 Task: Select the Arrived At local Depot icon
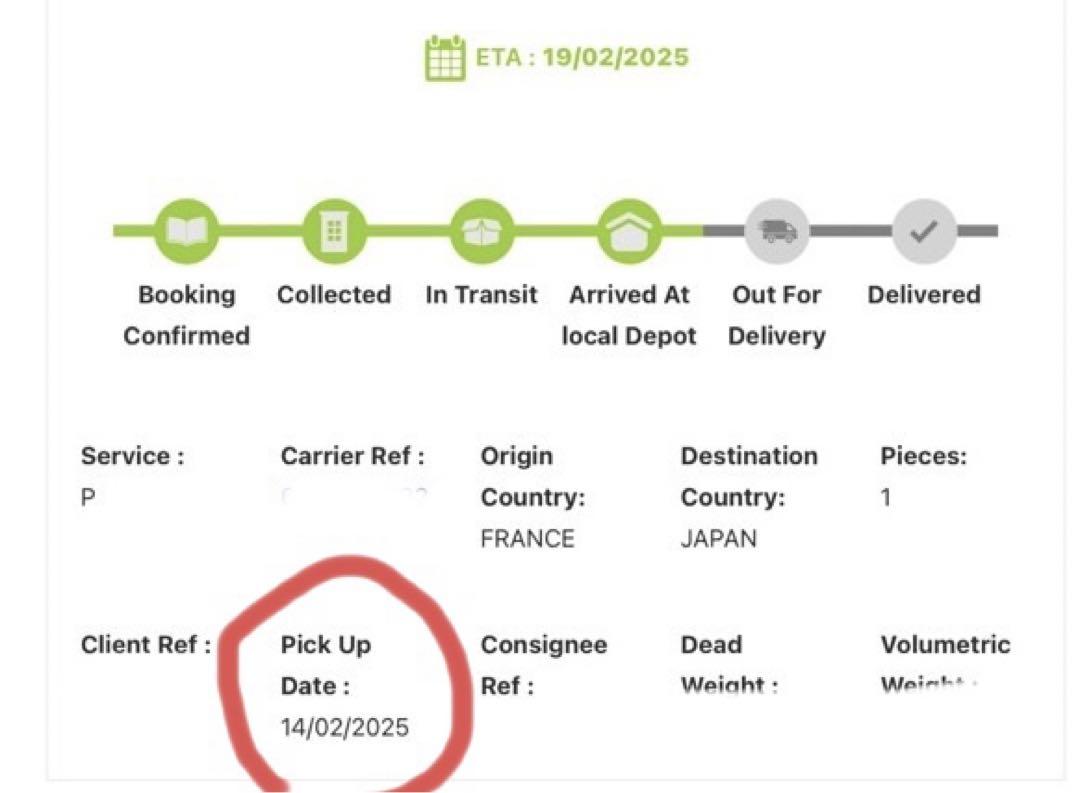[629, 231]
